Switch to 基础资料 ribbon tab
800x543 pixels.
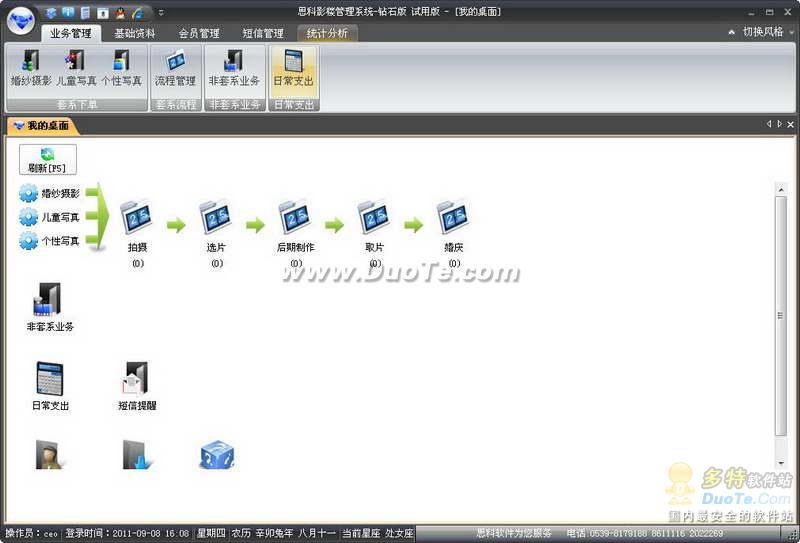pos(135,33)
